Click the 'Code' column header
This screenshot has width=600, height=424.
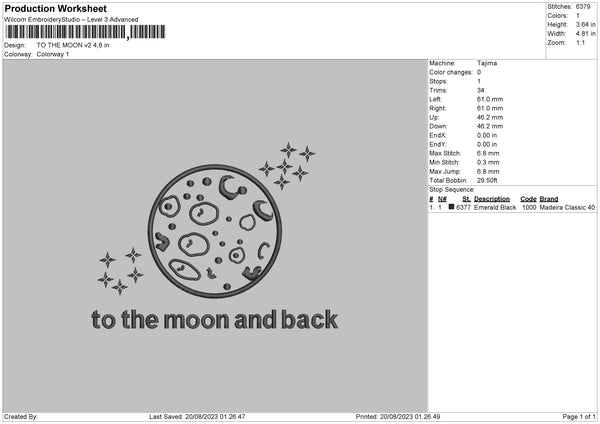(528, 199)
